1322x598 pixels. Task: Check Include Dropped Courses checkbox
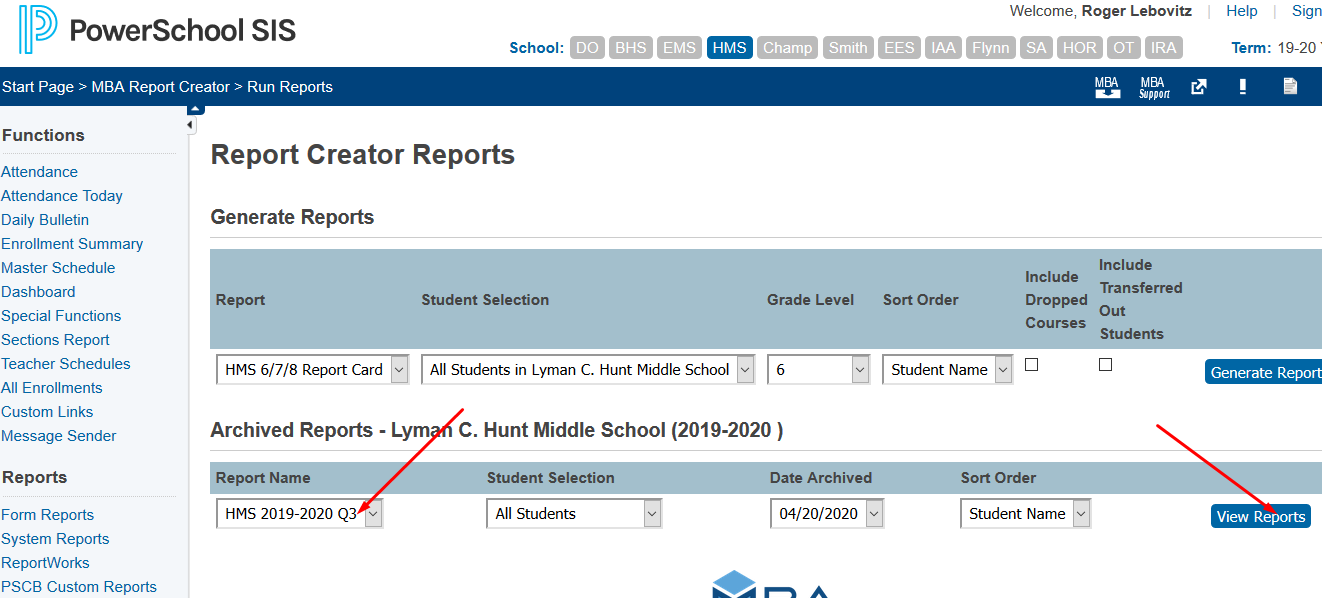coord(1032,365)
